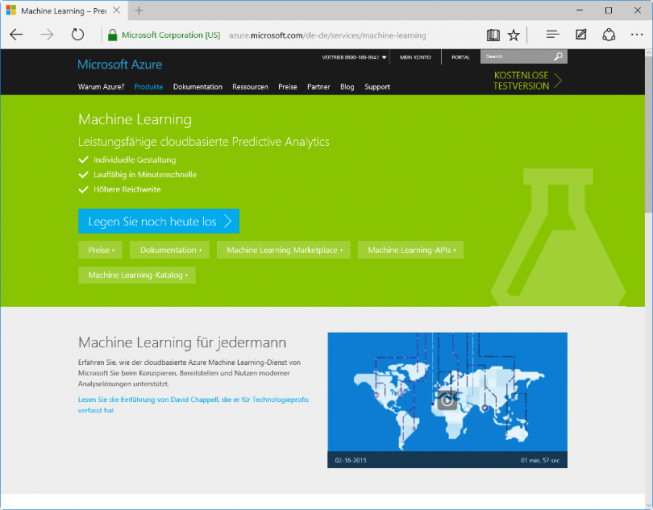Viewport: 653px width, 510px height.
Task: Click video duration 01 min, 57 sec
Action: 540,460
